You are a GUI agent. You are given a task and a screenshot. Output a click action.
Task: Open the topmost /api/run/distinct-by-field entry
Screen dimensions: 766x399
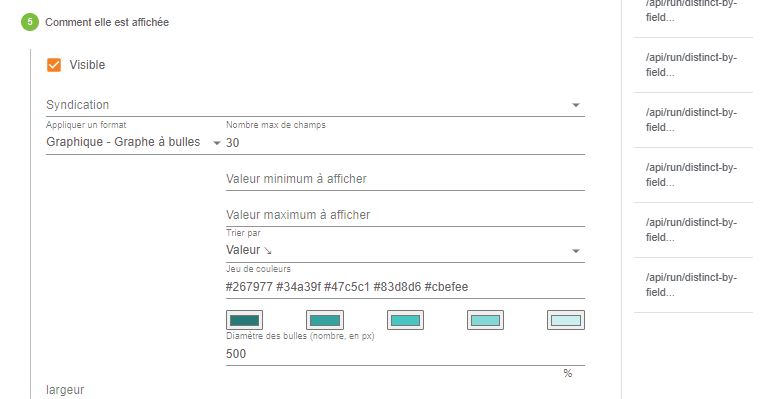(x=693, y=12)
